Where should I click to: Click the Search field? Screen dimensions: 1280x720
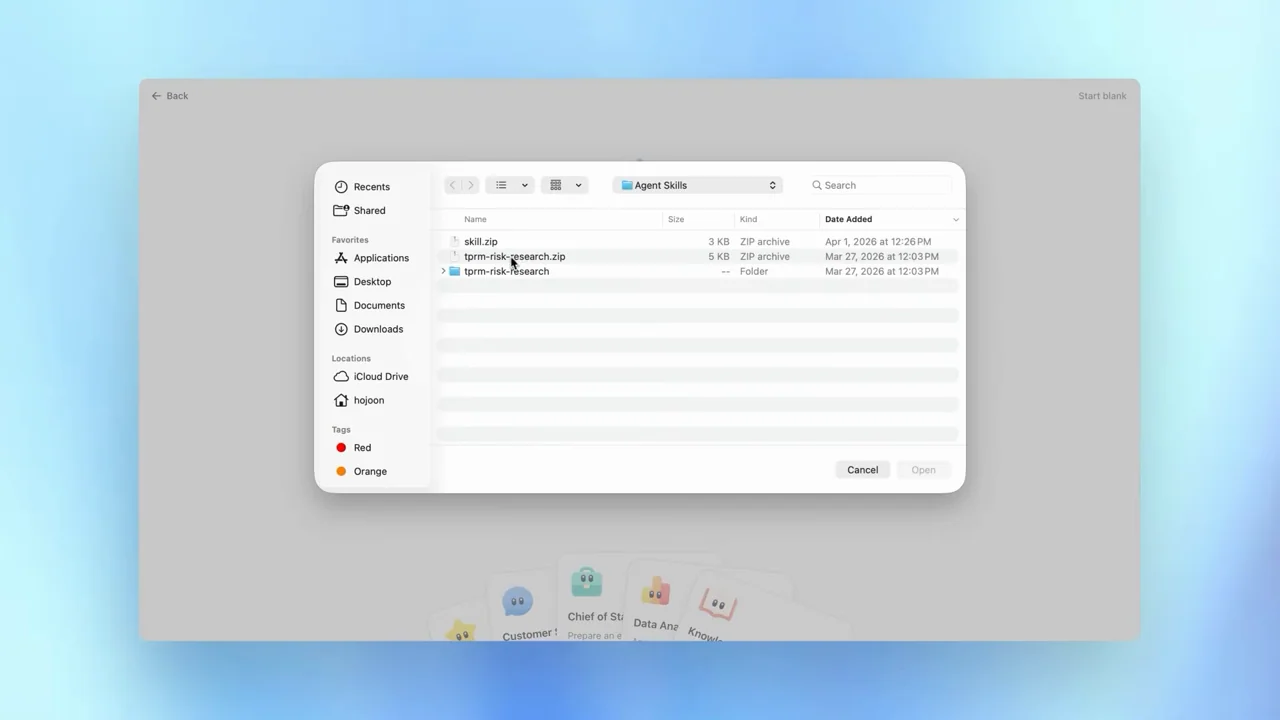pos(880,185)
